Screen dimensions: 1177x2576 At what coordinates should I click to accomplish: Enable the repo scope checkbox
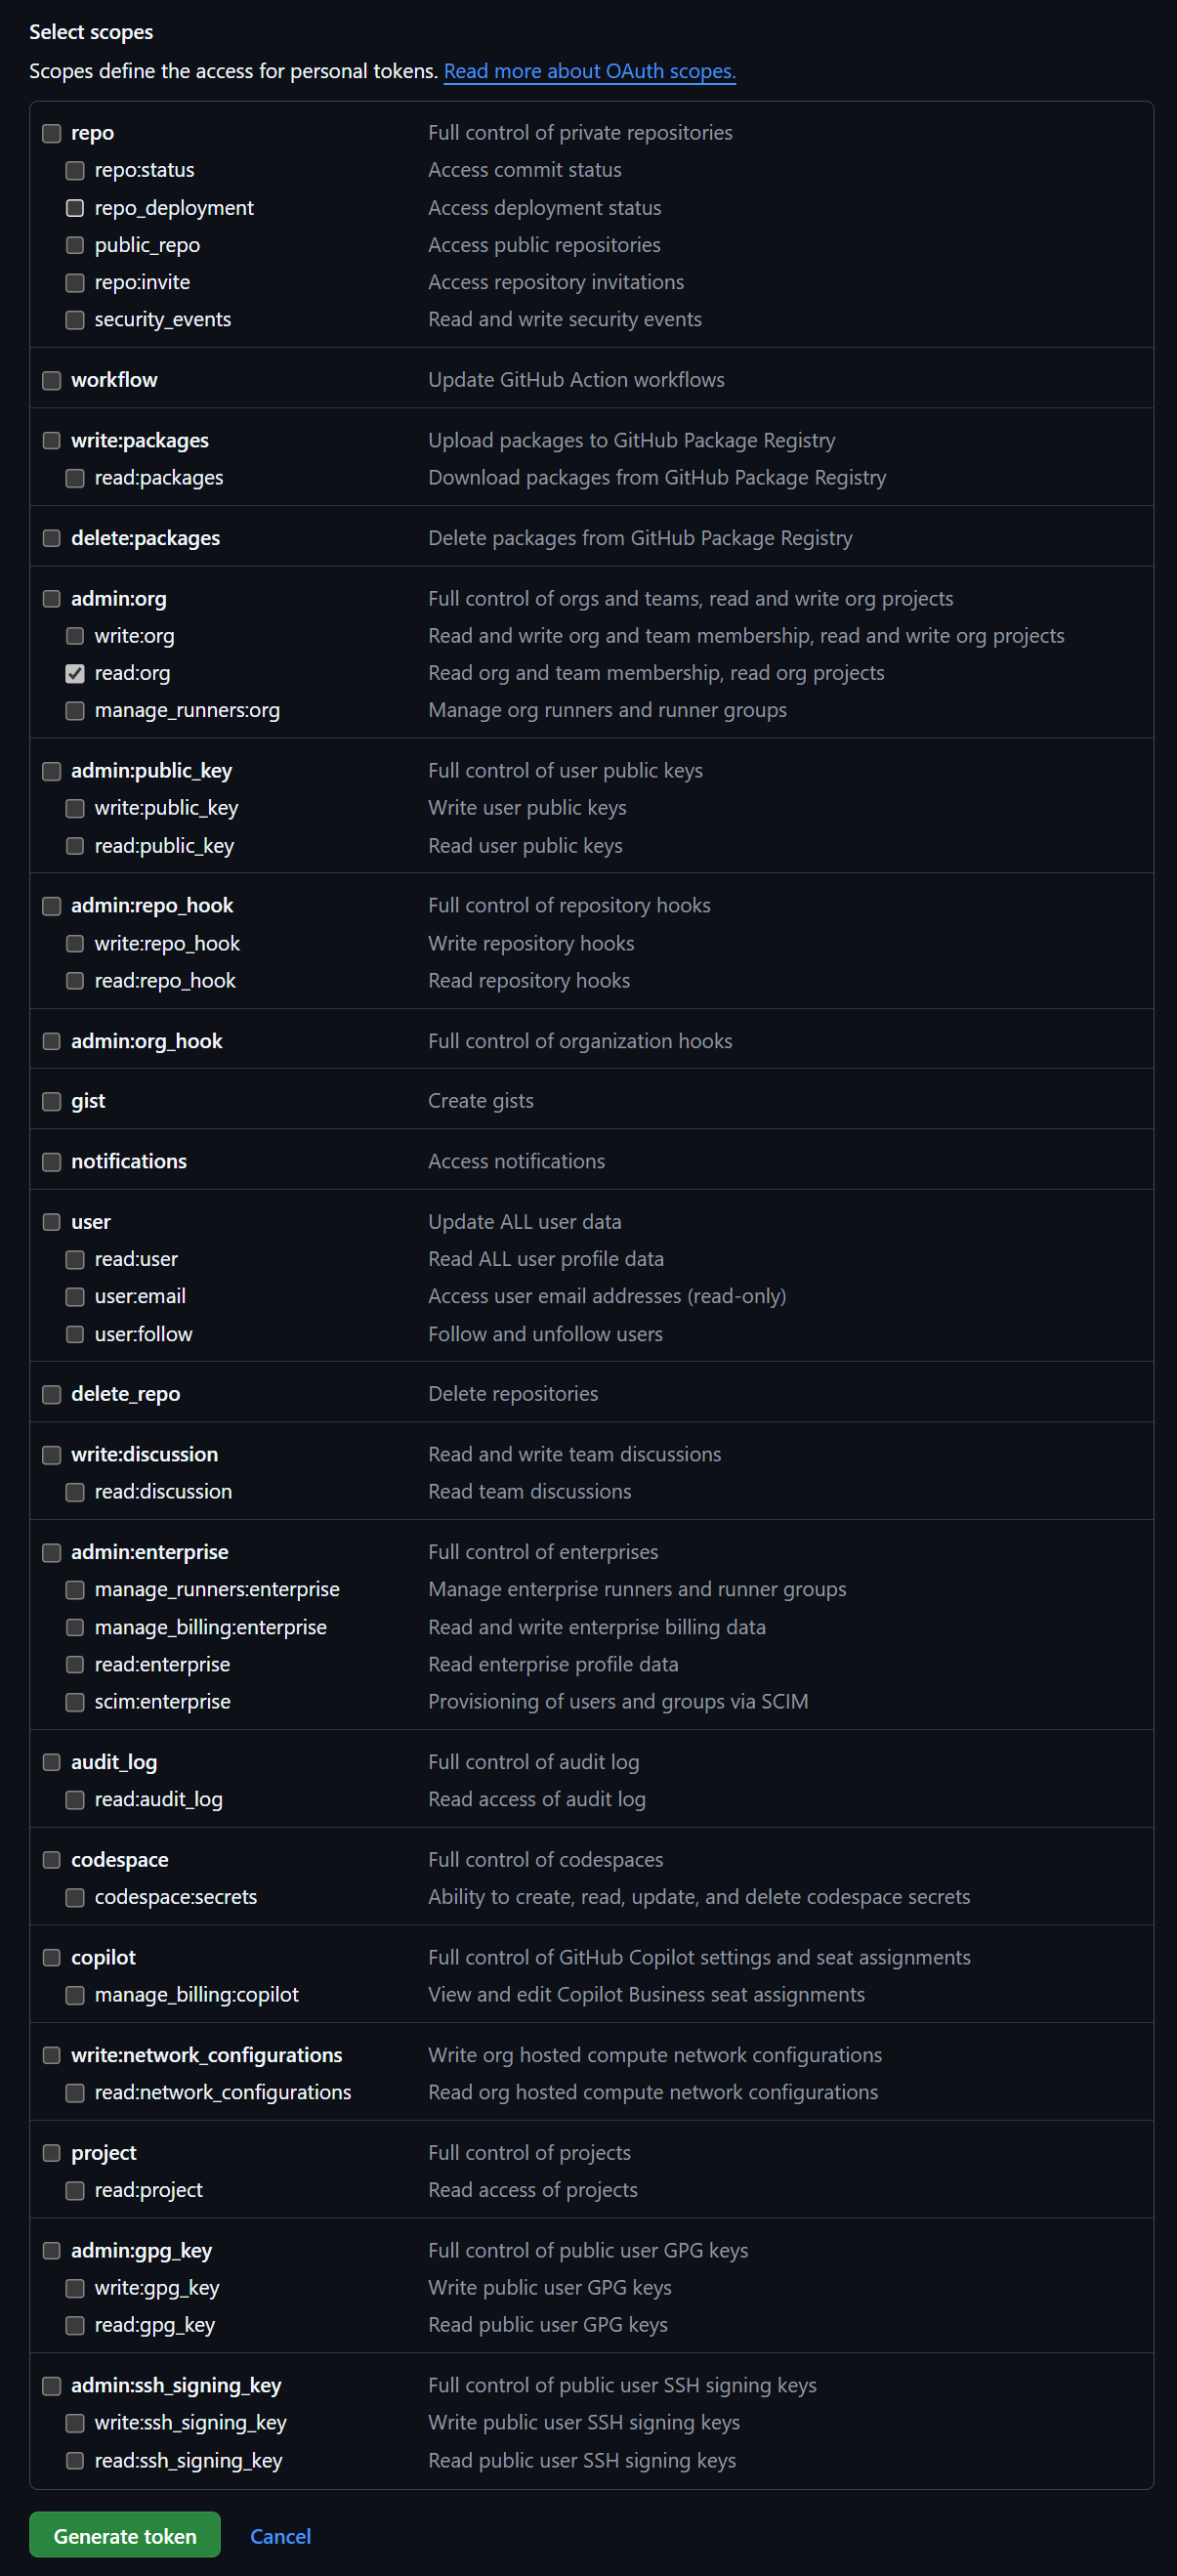point(52,133)
